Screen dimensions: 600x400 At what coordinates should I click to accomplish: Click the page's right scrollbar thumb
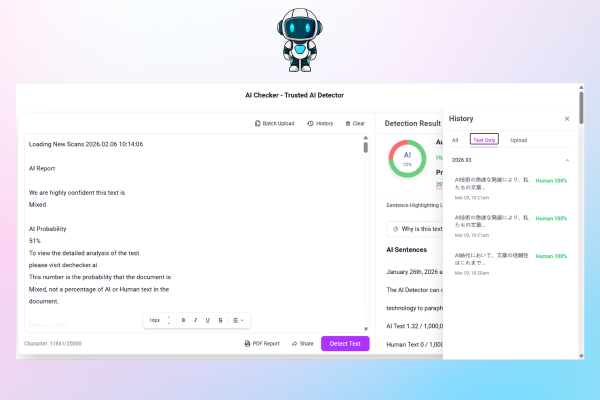pyautogui.click(x=581, y=108)
